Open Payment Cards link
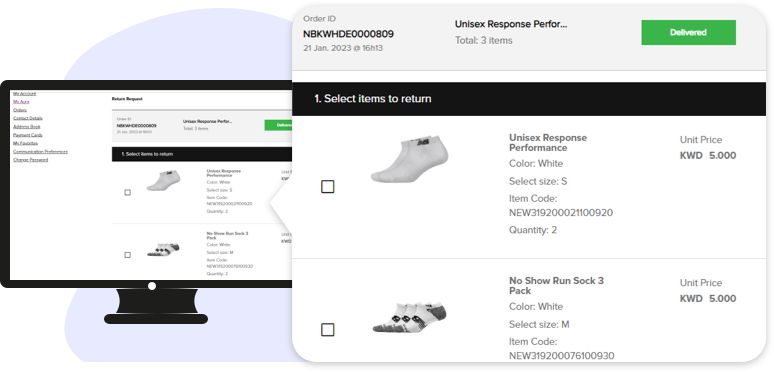This screenshot has height=372, width=774. 28,135
